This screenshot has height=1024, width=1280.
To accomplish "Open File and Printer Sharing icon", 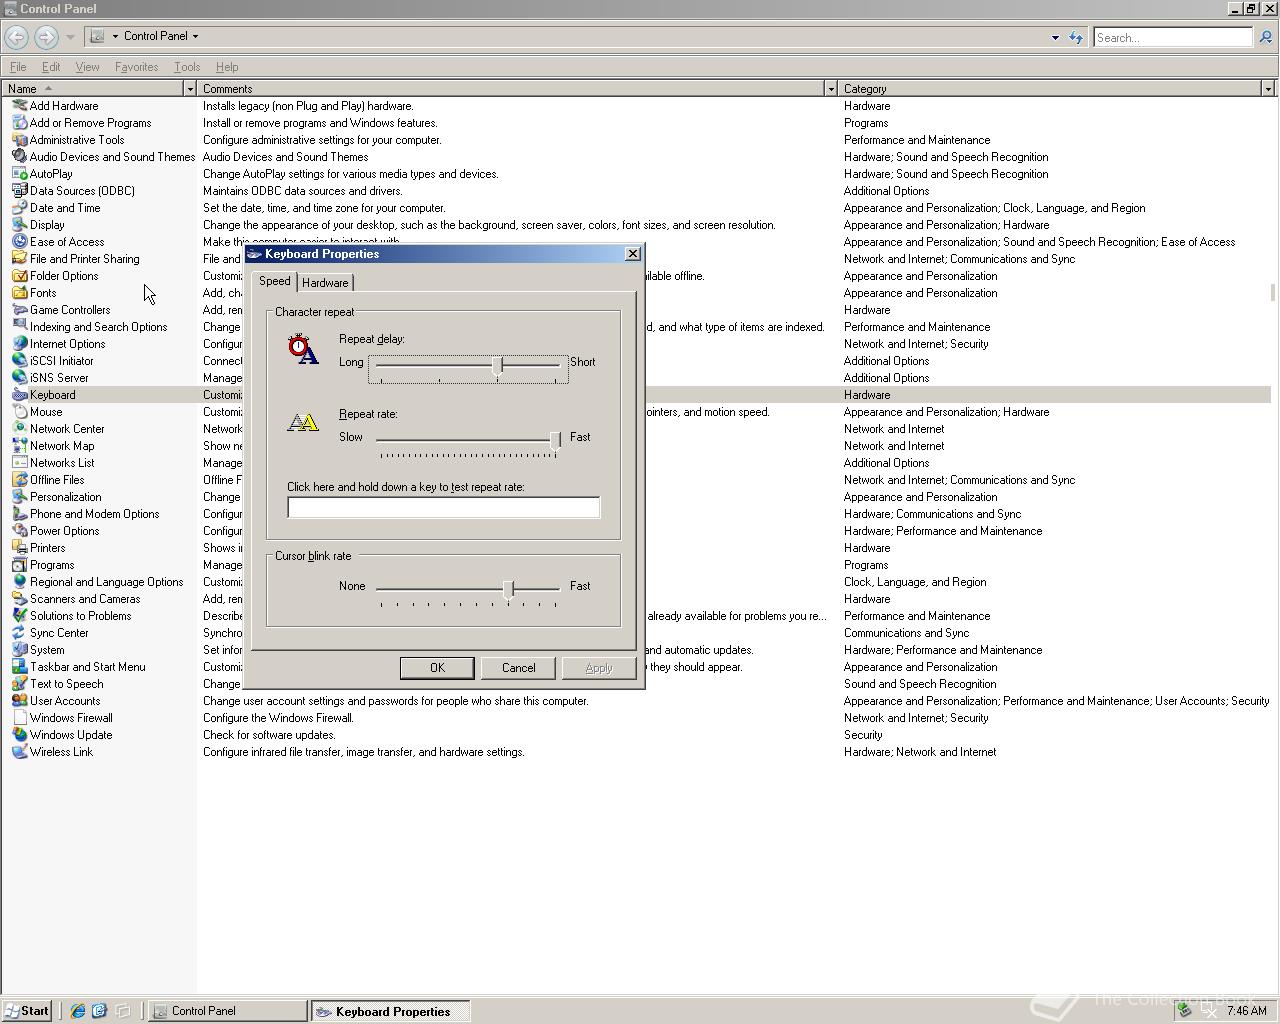I will coord(19,259).
